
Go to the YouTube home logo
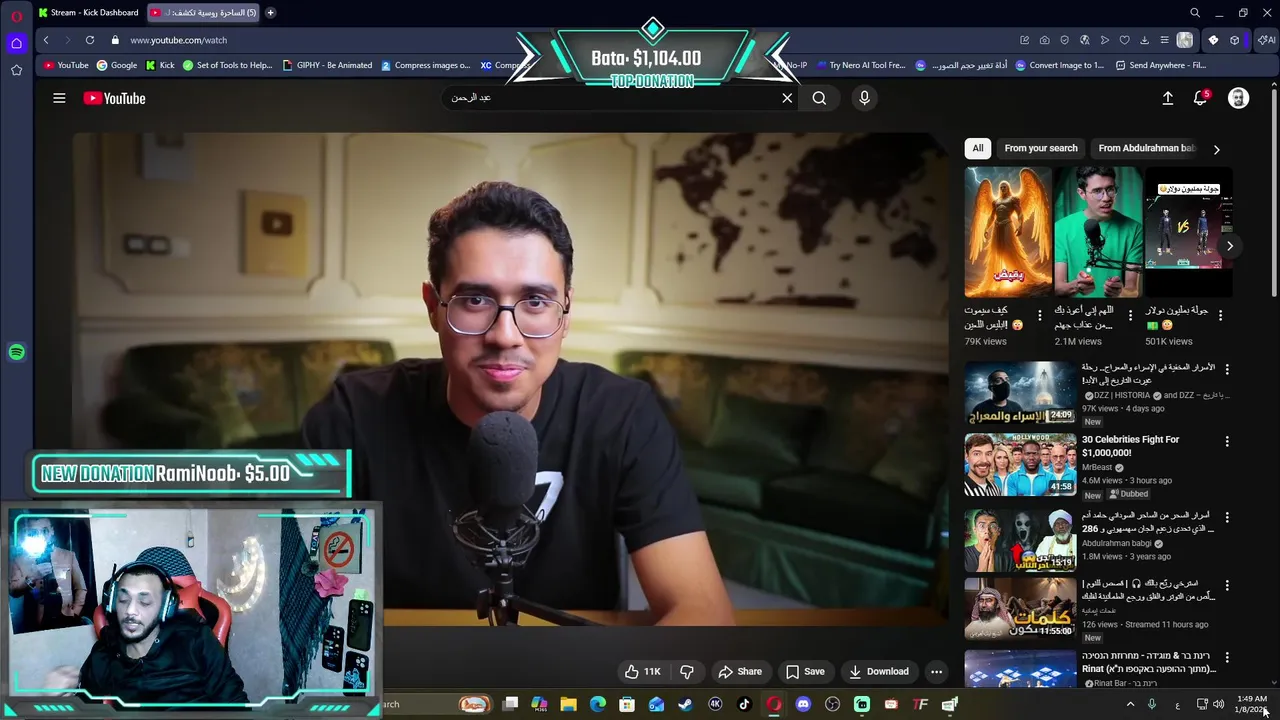tap(114, 98)
